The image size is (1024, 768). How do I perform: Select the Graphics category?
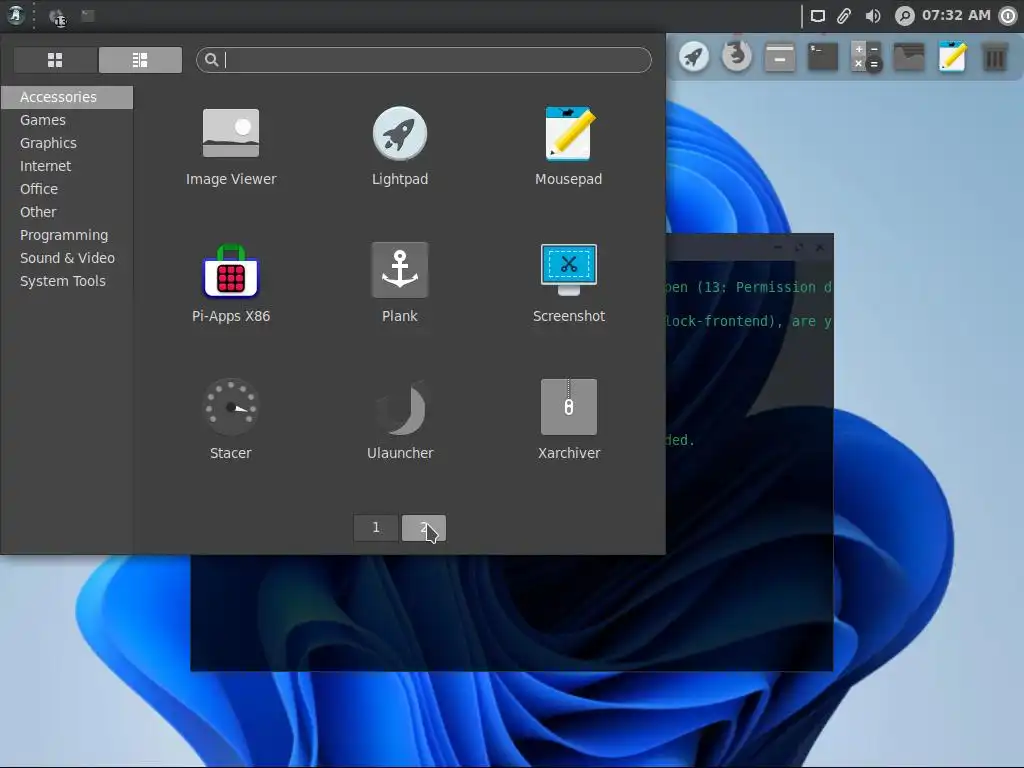click(x=67, y=143)
